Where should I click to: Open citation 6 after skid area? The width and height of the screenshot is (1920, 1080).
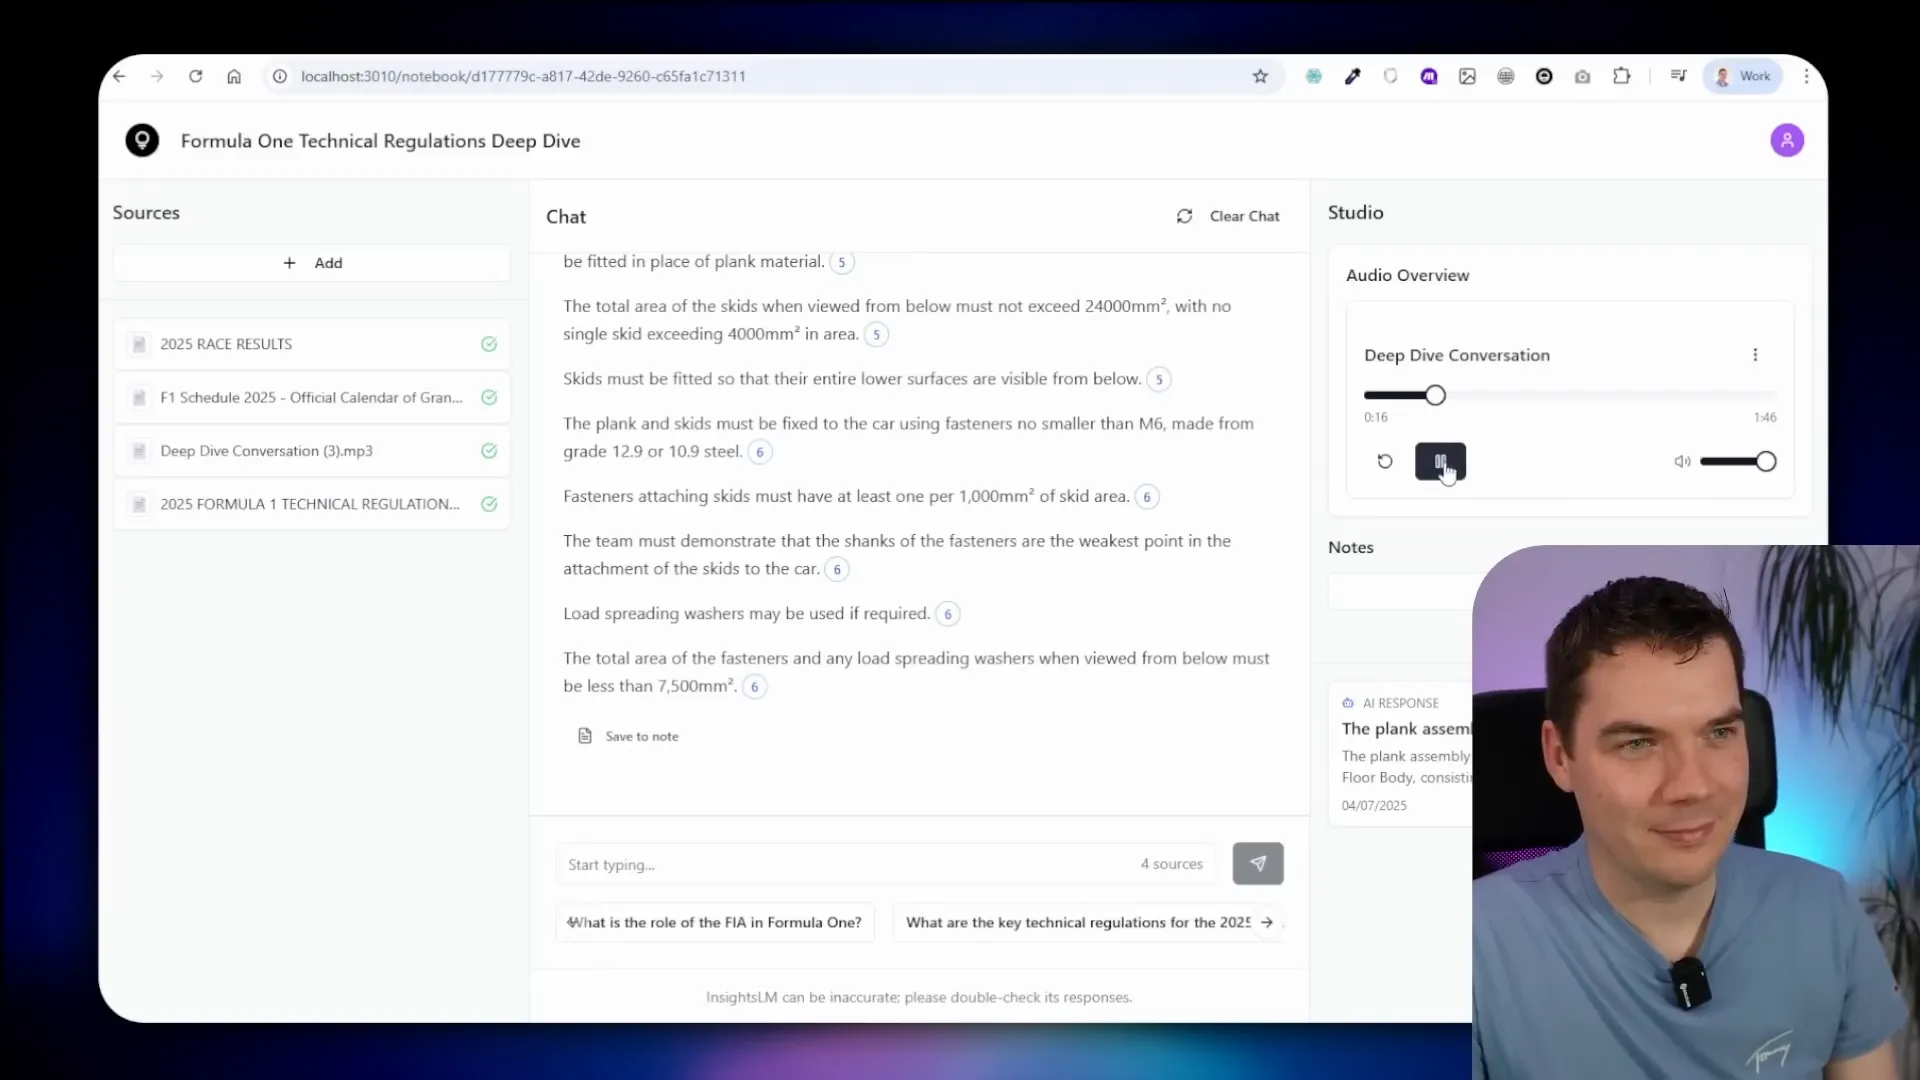tap(1147, 497)
